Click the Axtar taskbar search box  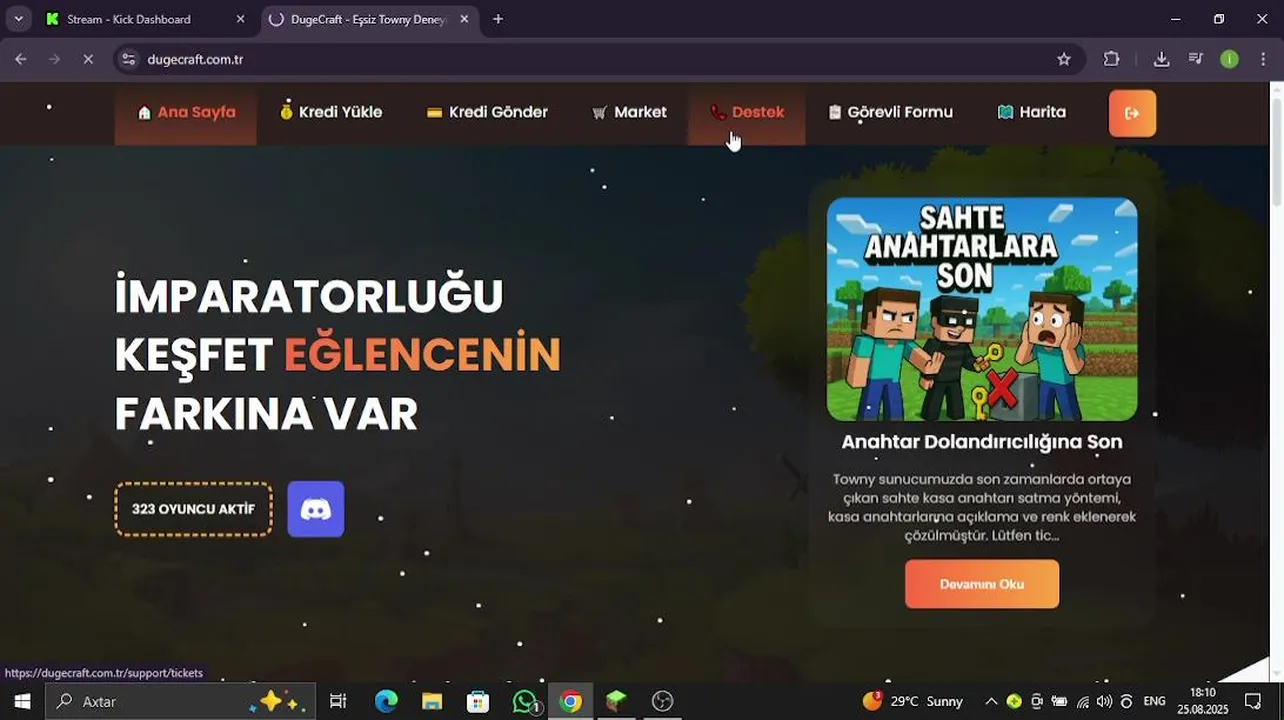181,702
